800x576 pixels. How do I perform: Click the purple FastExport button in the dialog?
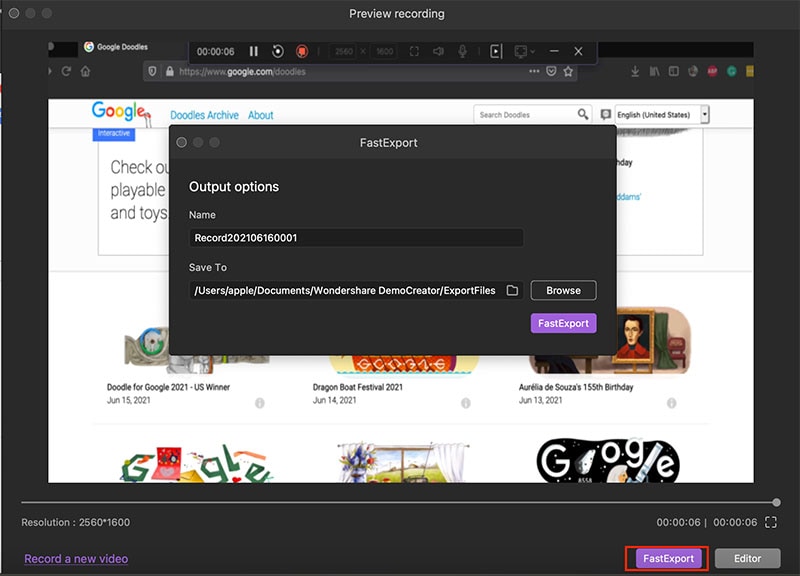[x=563, y=323]
